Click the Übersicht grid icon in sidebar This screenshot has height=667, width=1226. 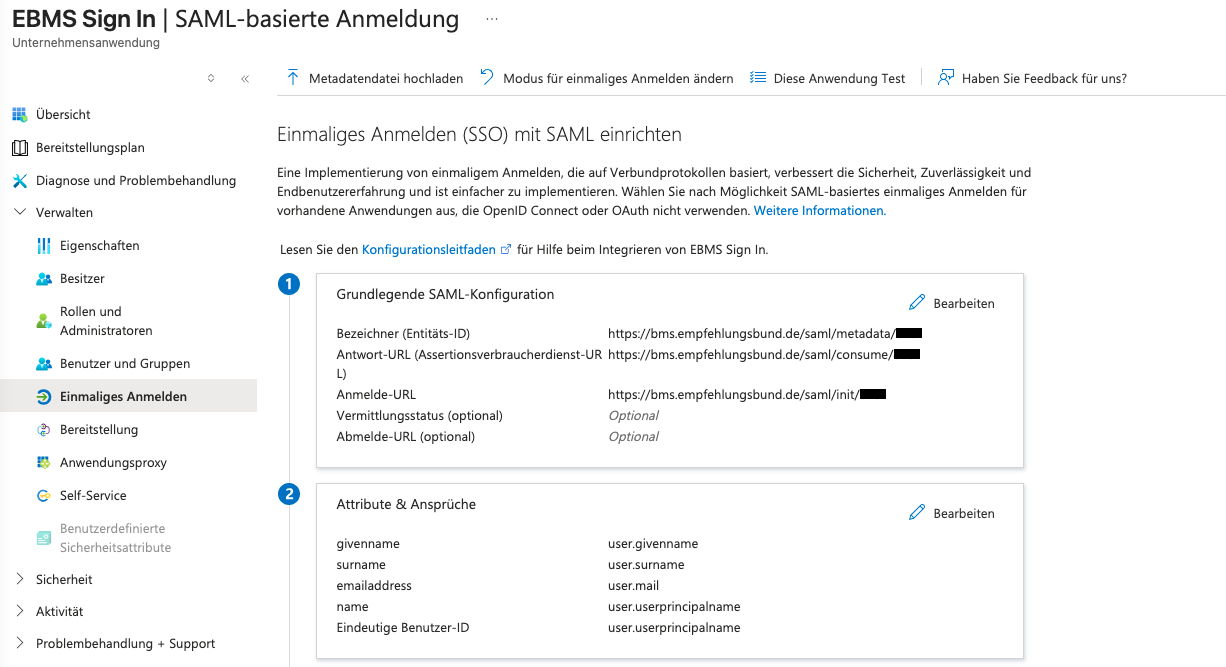pos(19,115)
